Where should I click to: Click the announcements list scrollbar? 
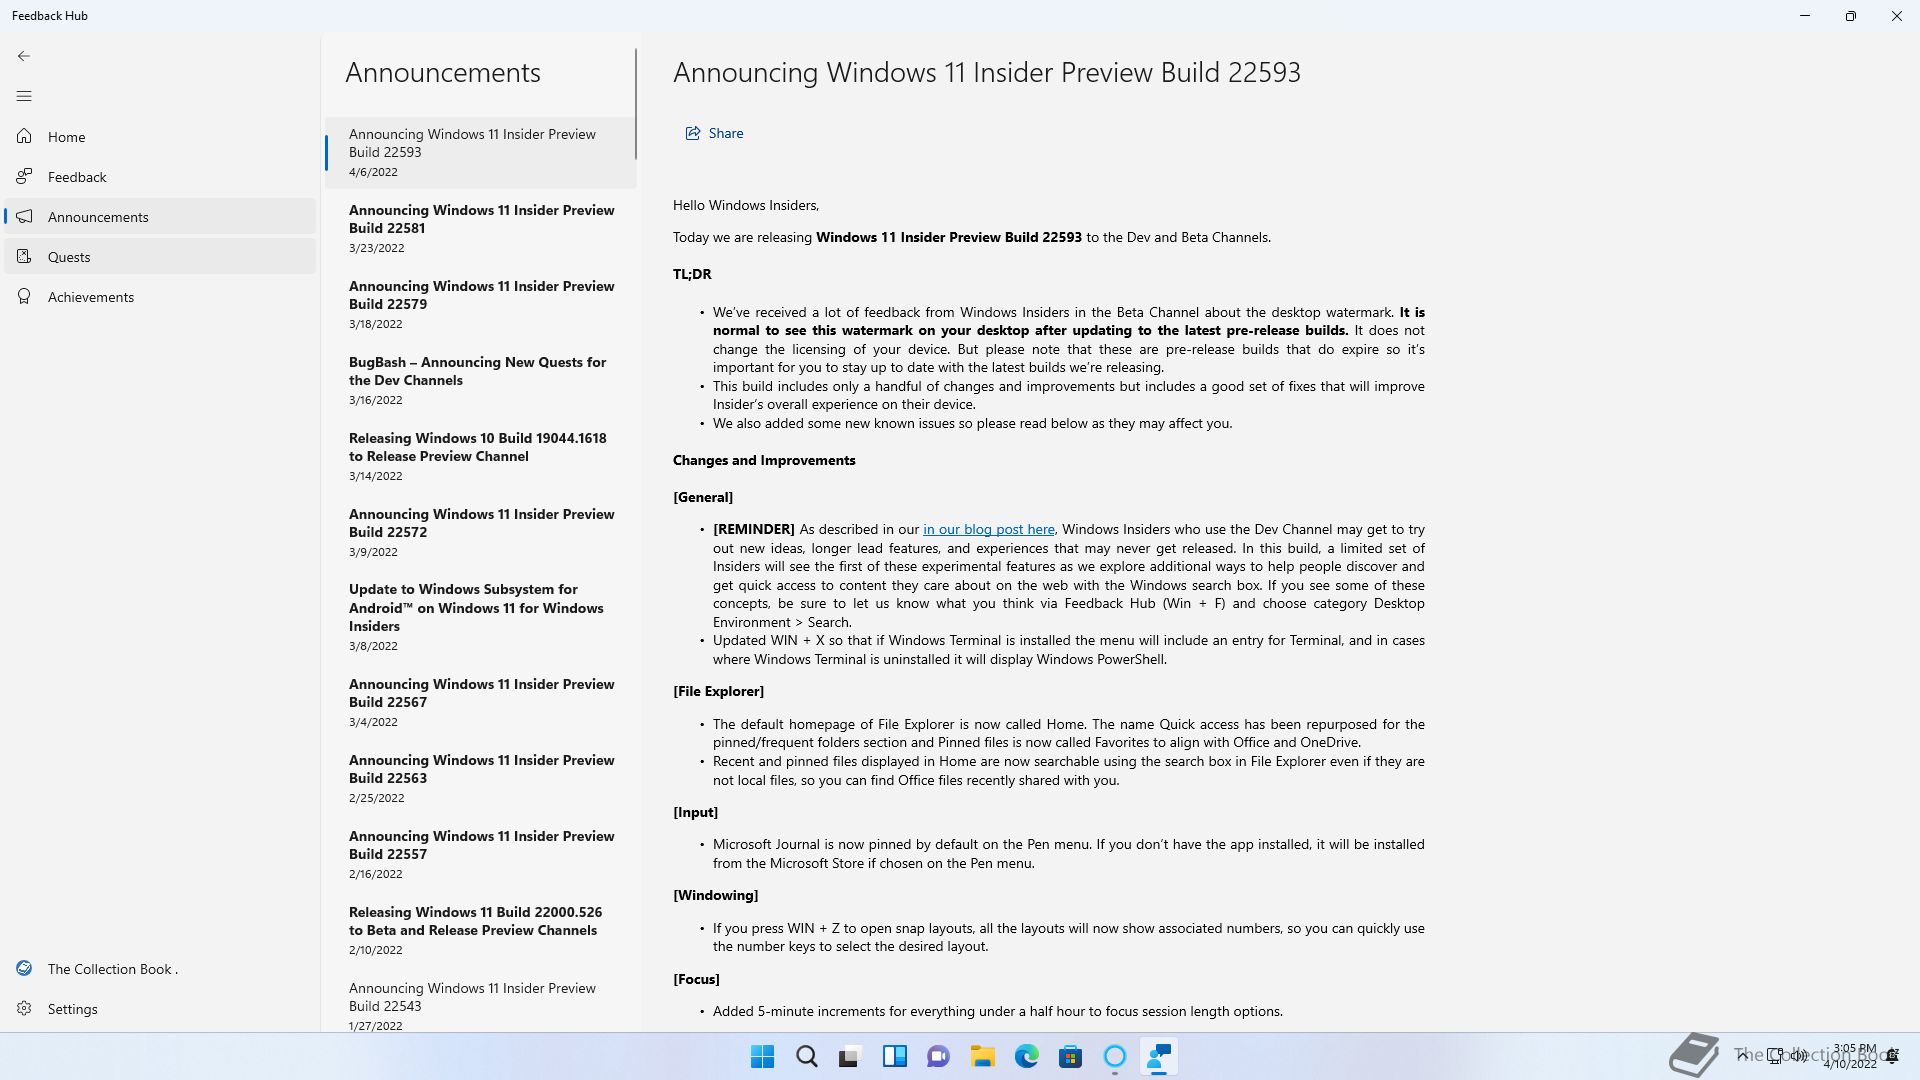(x=636, y=104)
